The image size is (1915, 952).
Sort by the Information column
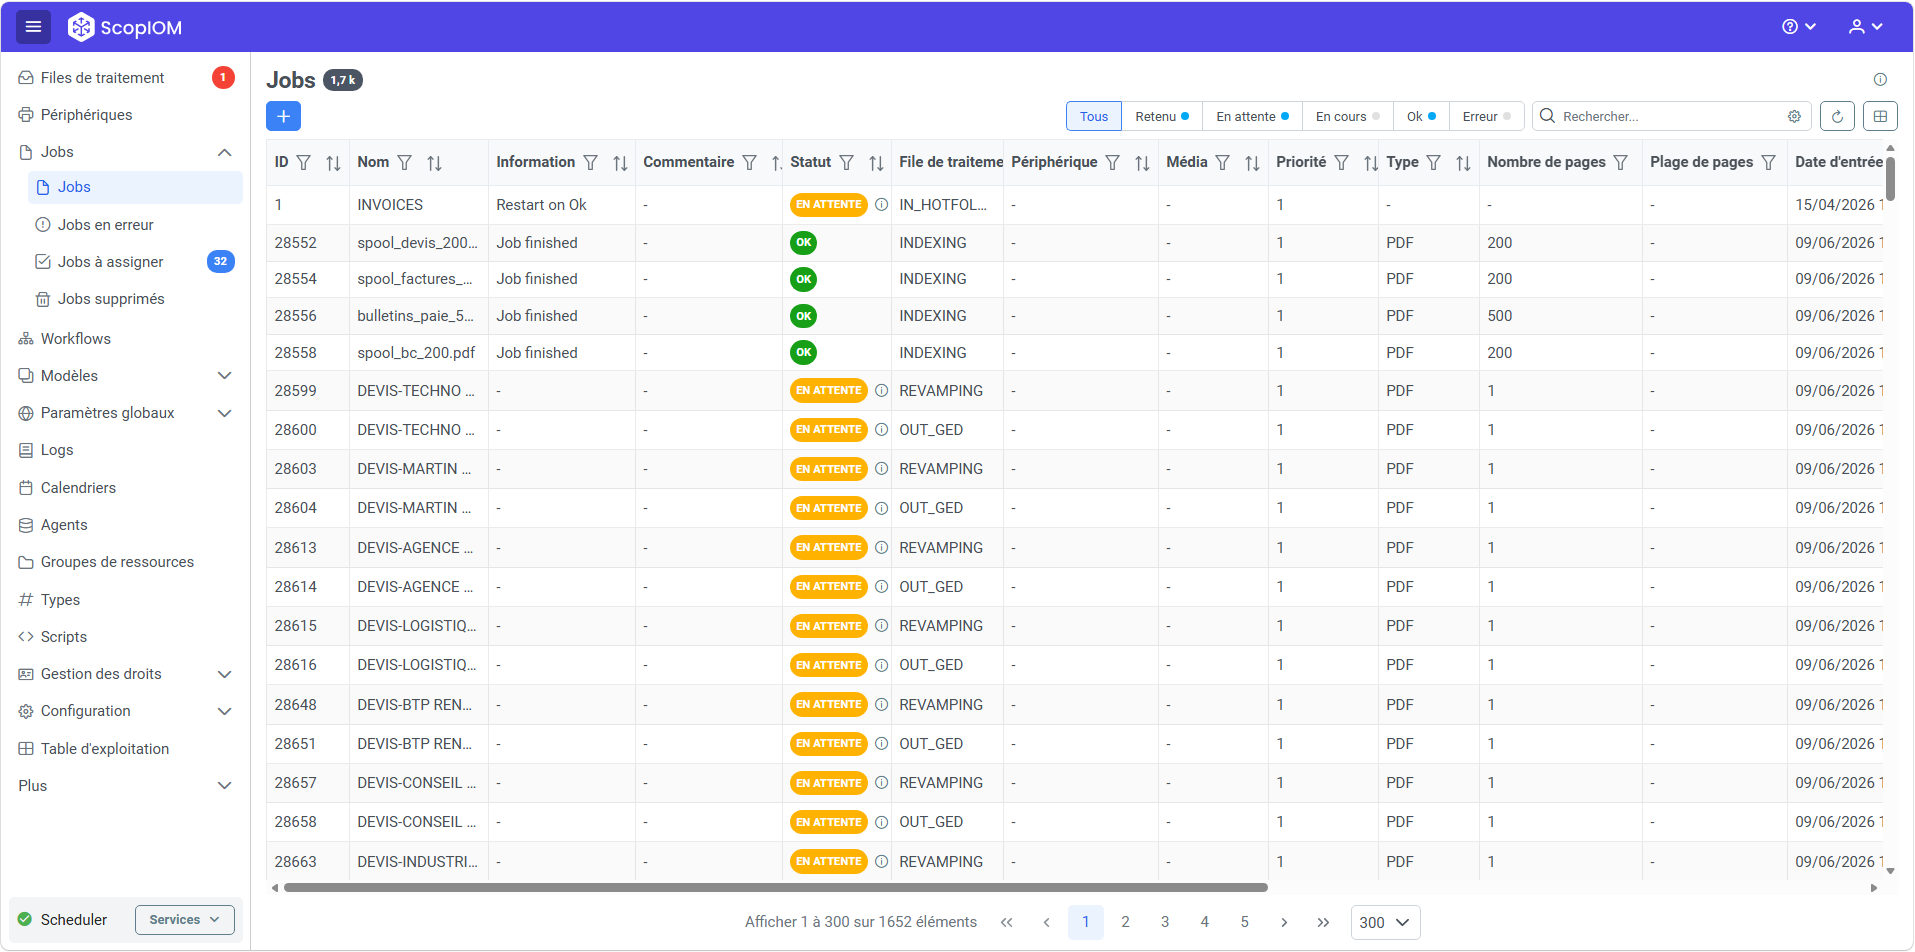[620, 163]
